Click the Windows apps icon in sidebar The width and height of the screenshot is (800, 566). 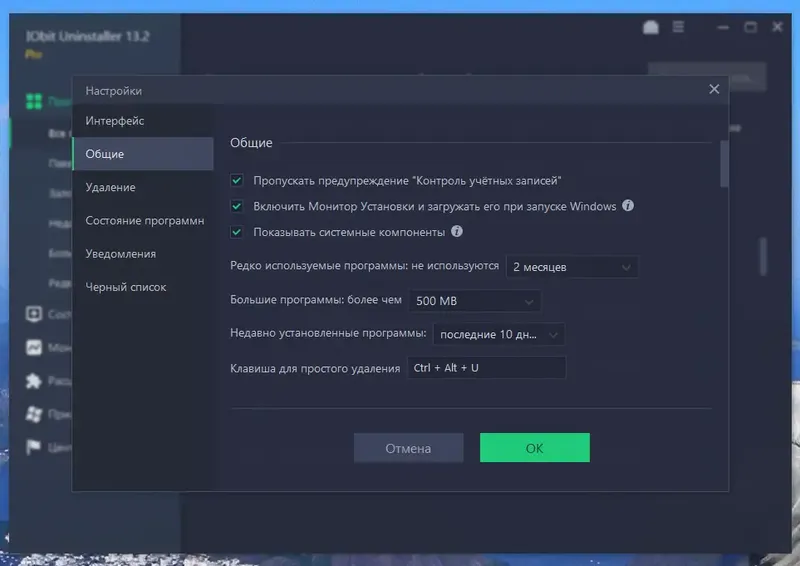point(34,414)
